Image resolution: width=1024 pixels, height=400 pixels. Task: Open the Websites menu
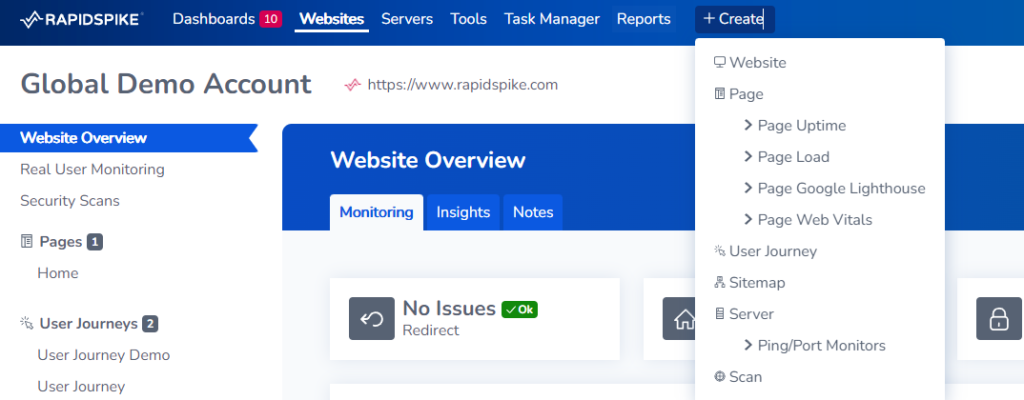pos(331,19)
